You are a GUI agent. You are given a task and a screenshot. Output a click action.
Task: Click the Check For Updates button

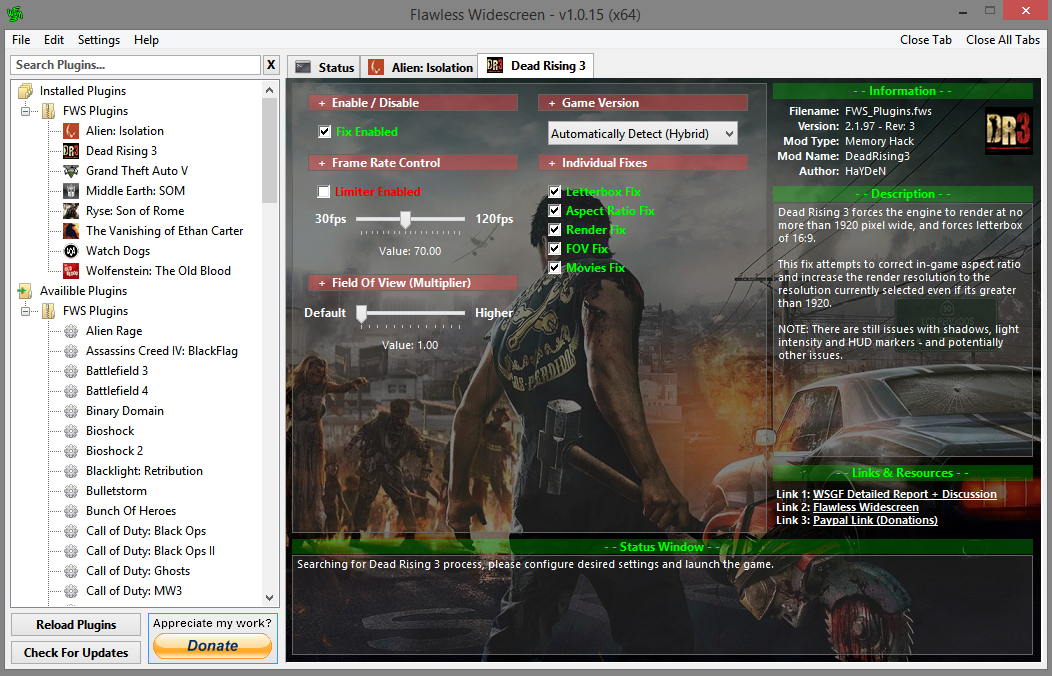(76, 653)
